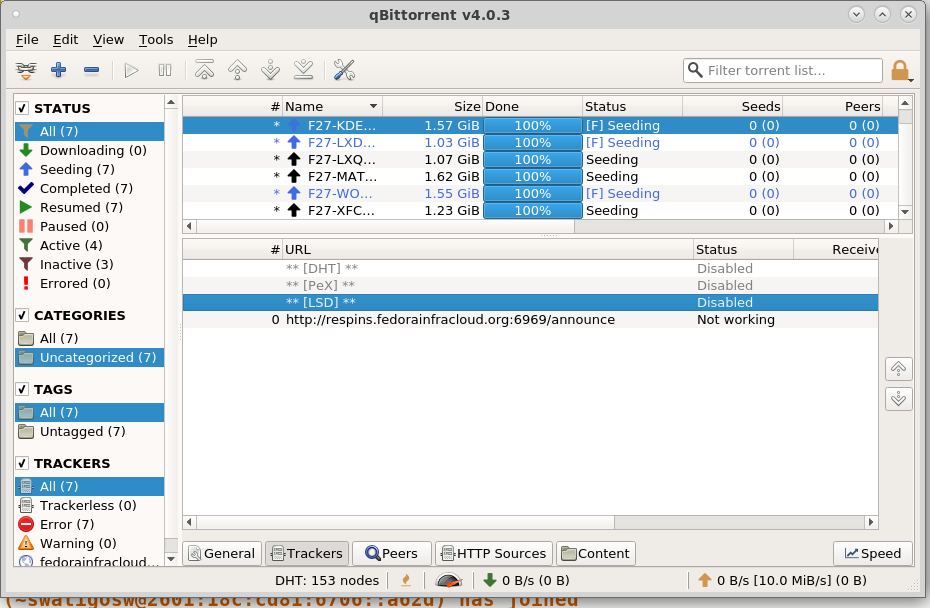Select the respins.fedorainfracloud.org tracker URL
The width and height of the screenshot is (930, 608).
click(x=450, y=320)
